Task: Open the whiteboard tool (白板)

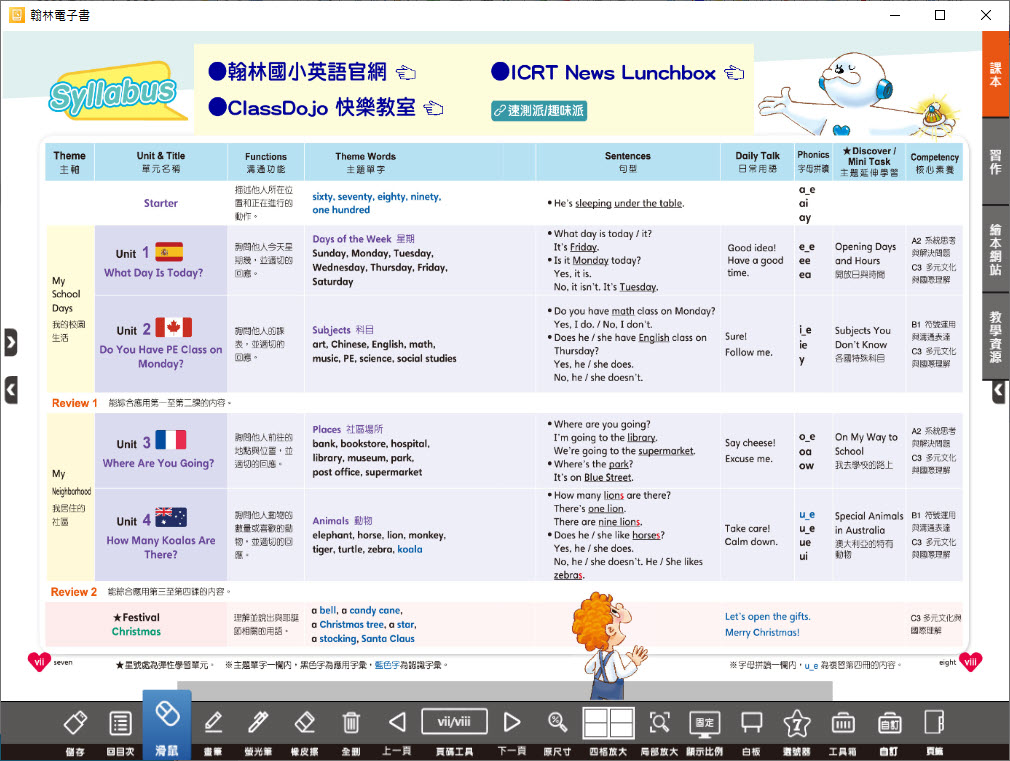Action: [751, 723]
